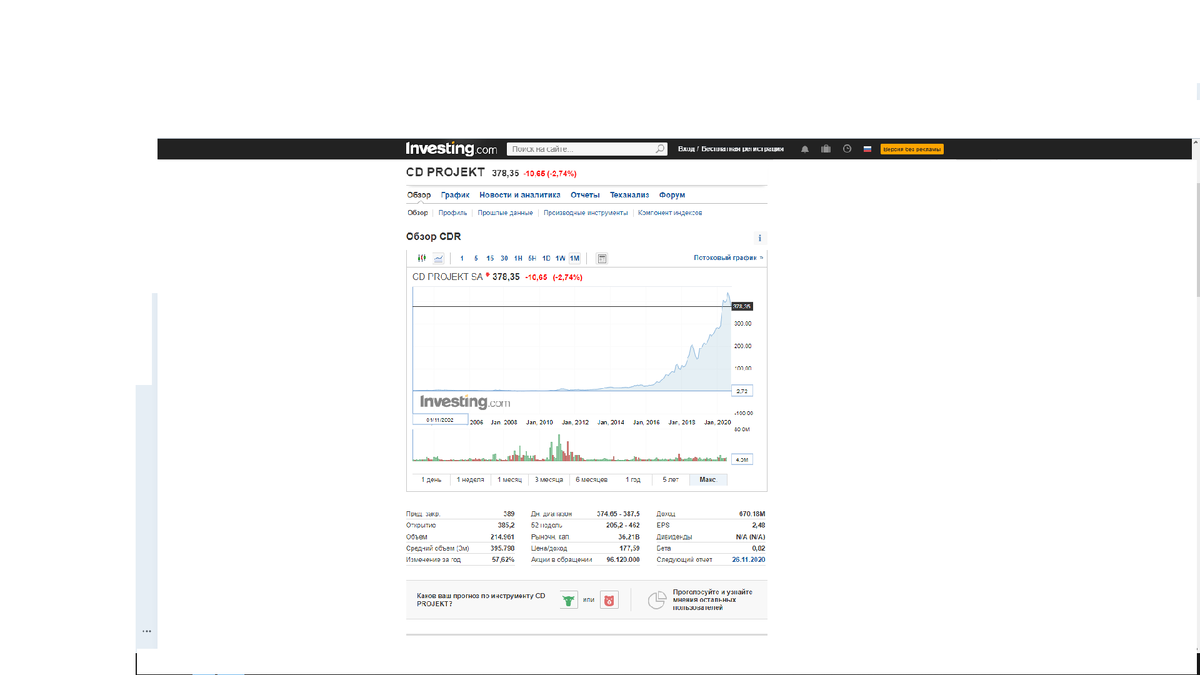The image size is (1200, 675).
Task: Click the CD PROJEKT page title
Action: pyautogui.click(x=445, y=173)
